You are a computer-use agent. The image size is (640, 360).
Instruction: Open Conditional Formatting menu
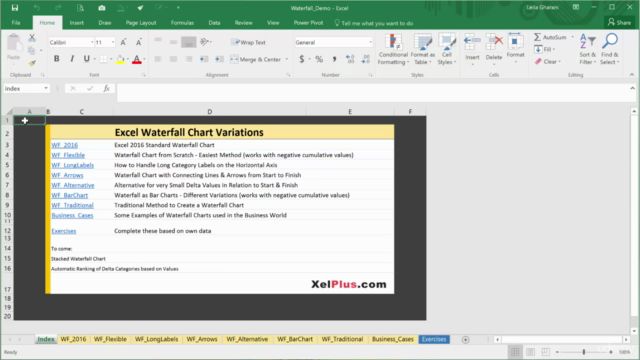coord(393,49)
